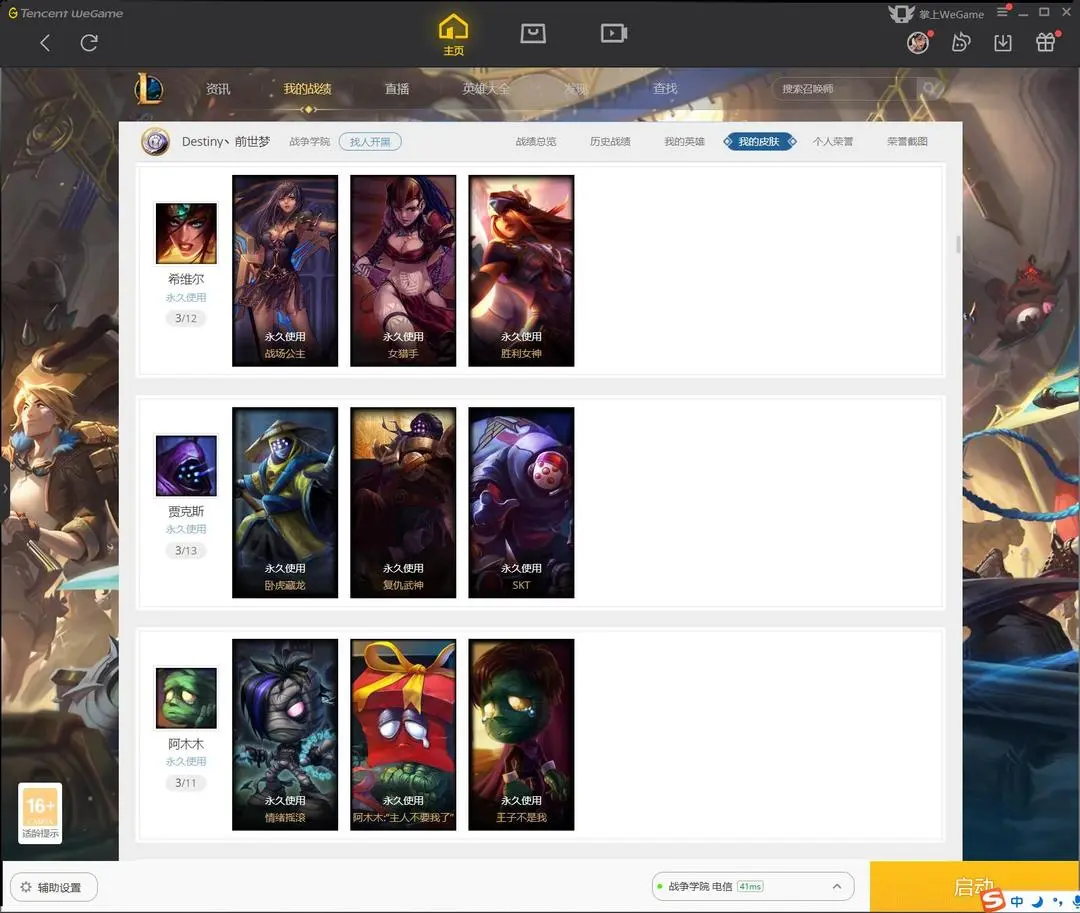Switch to the 个人荣誉 tab
Image resolution: width=1080 pixels, height=913 pixels.
(833, 142)
